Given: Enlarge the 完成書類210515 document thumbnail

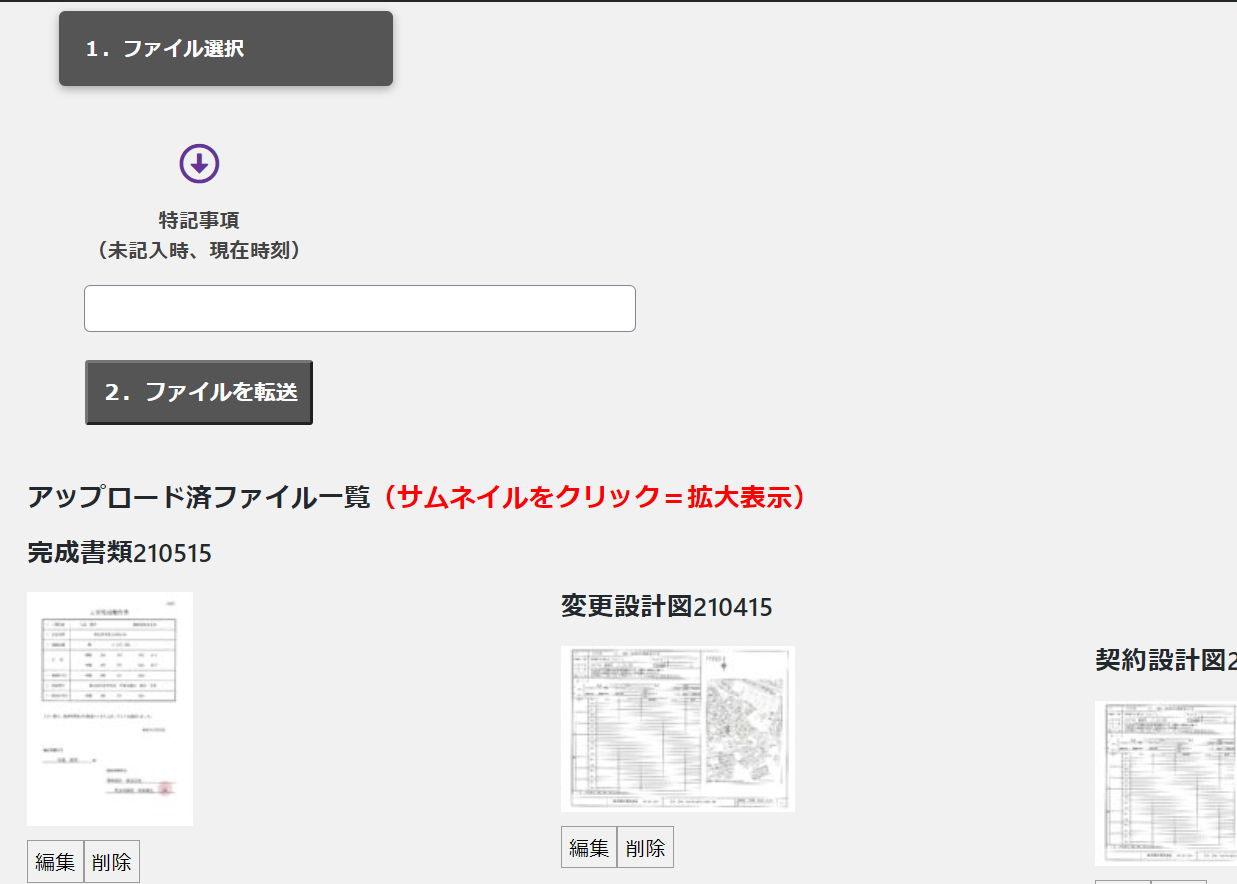Looking at the screenshot, I should [x=110, y=708].
